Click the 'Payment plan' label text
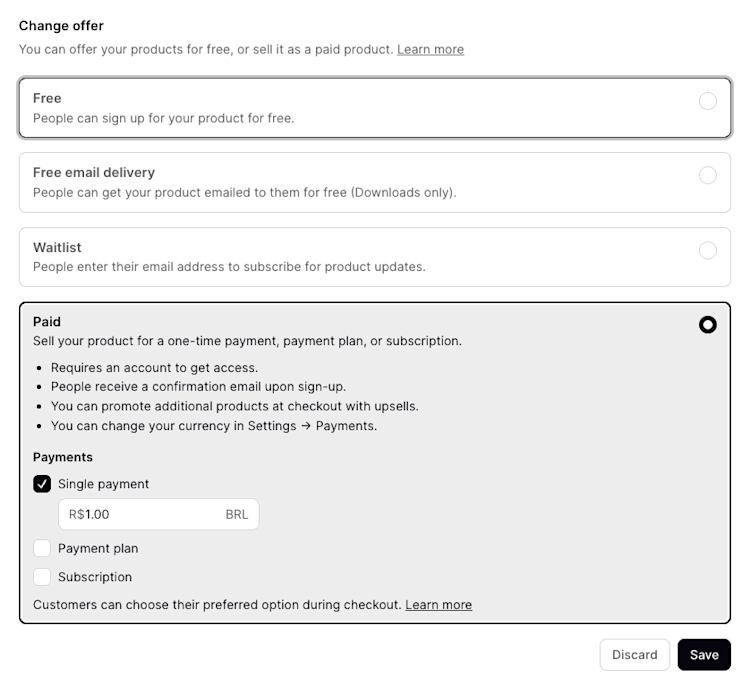Viewport: 750px width, 686px height. point(98,548)
